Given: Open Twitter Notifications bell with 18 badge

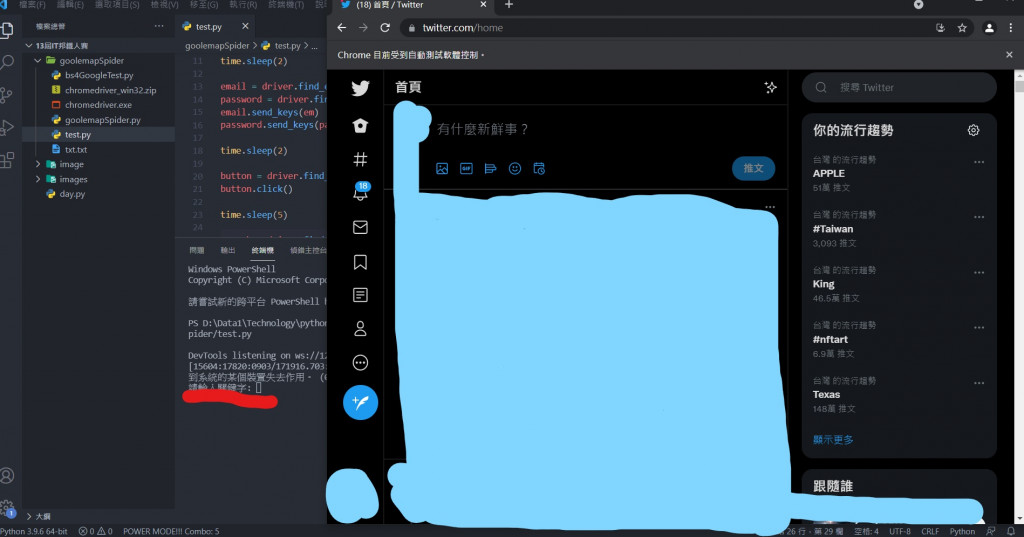Looking at the screenshot, I should pyautogui.click(x=360, y=191).
